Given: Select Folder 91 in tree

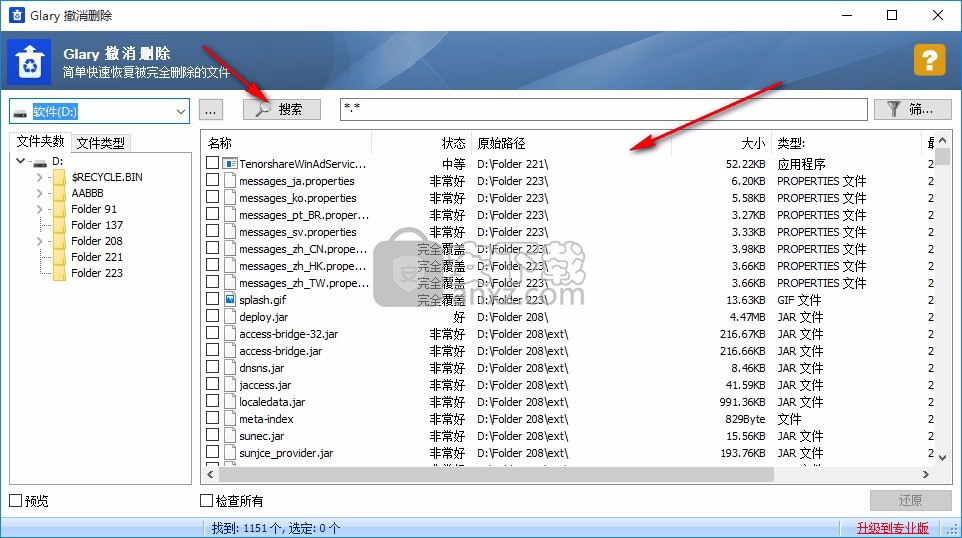Looking at the screenshot, I should pyautogui.click(x=94, y=209).
